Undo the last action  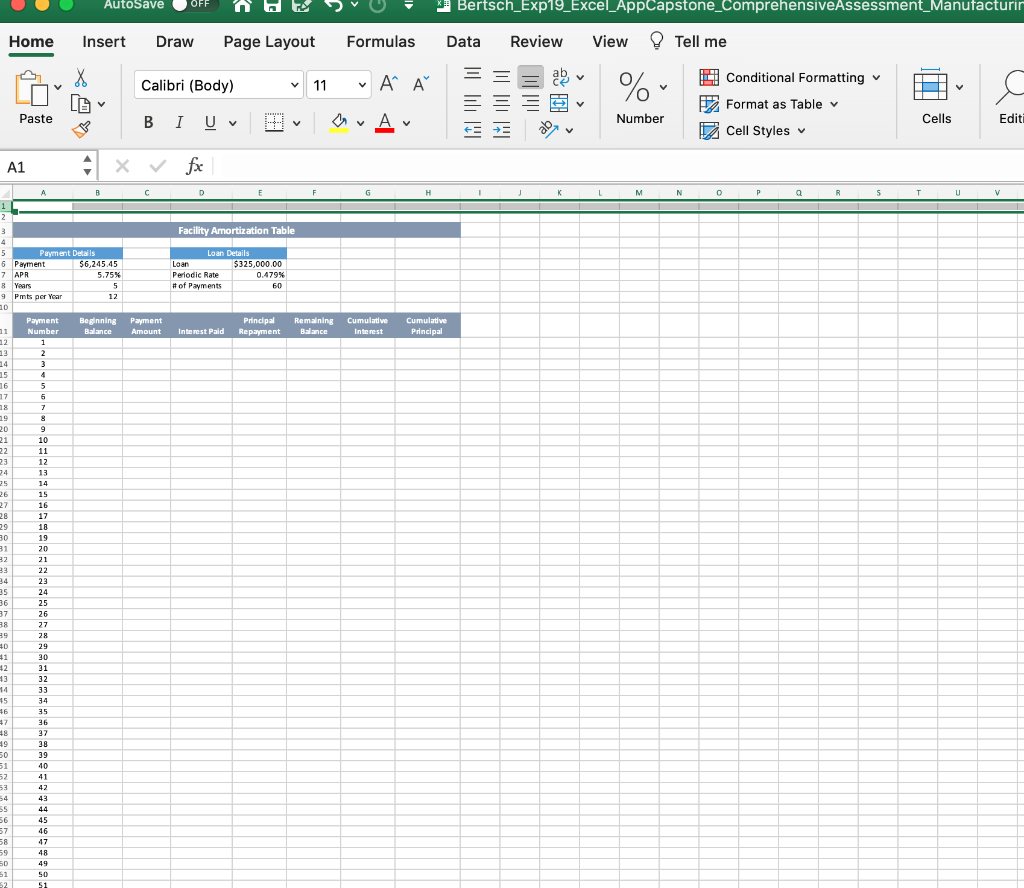(x=333, y=6)
